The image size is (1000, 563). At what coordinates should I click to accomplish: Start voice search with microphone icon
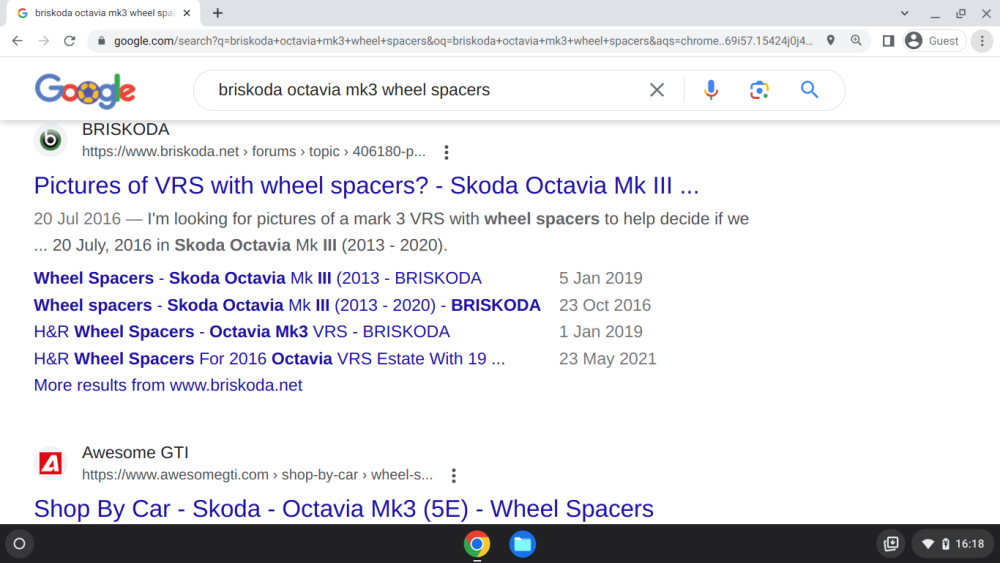click(x=711, y=90)
